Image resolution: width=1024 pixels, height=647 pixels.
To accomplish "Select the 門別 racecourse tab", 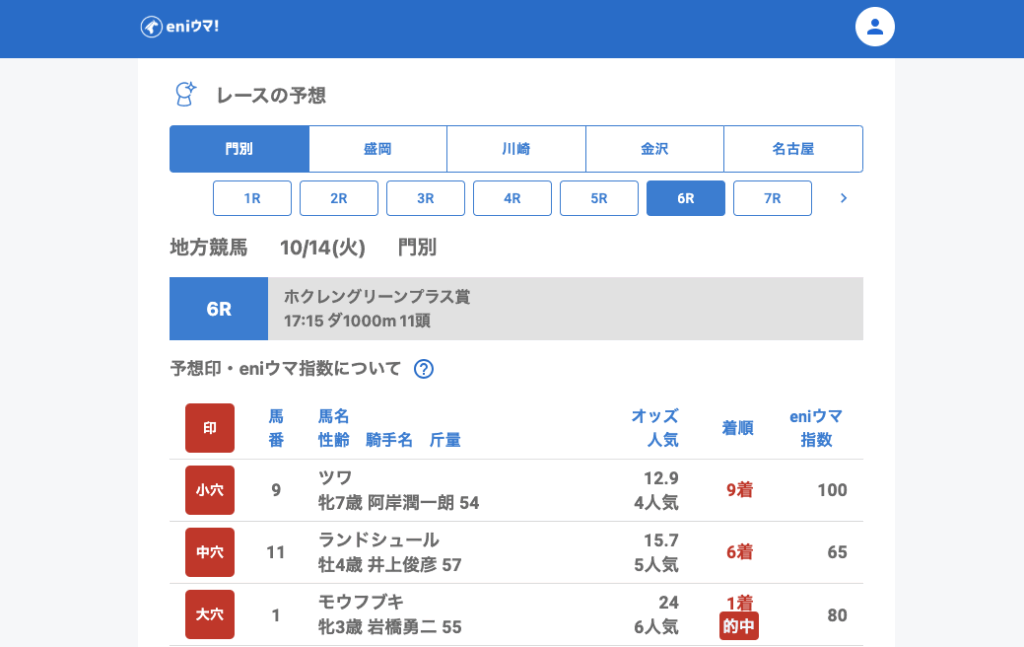I will pos(239,149).
